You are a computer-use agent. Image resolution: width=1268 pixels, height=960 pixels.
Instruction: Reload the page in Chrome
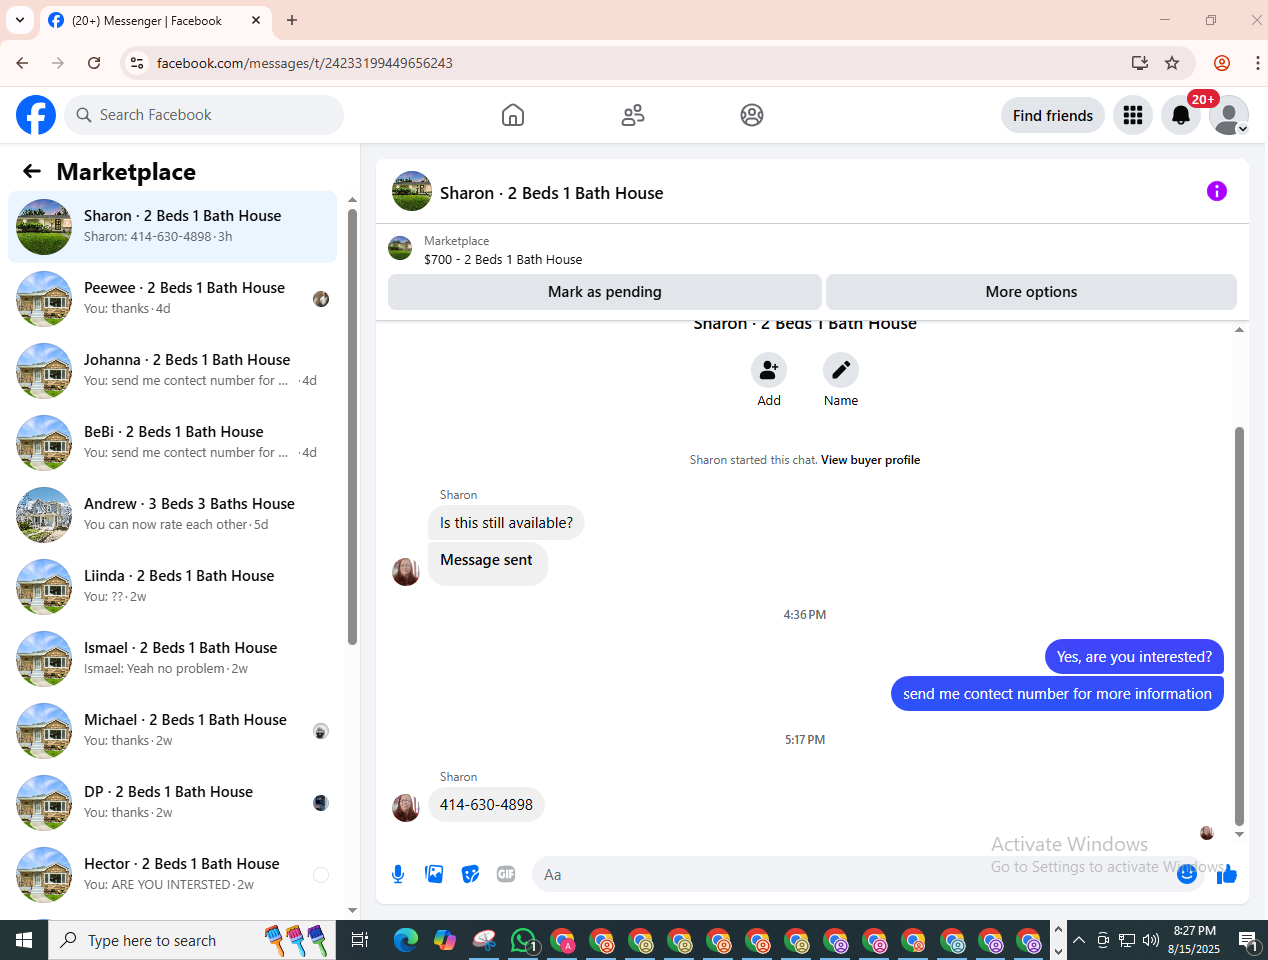[94, 63]
